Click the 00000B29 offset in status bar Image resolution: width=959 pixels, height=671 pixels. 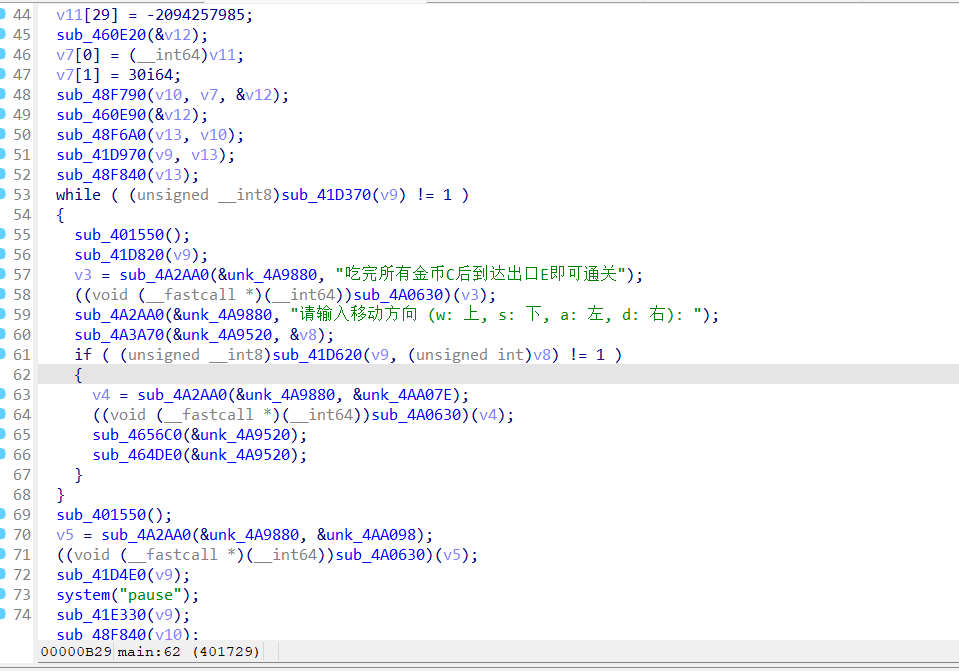pos(76,651)
